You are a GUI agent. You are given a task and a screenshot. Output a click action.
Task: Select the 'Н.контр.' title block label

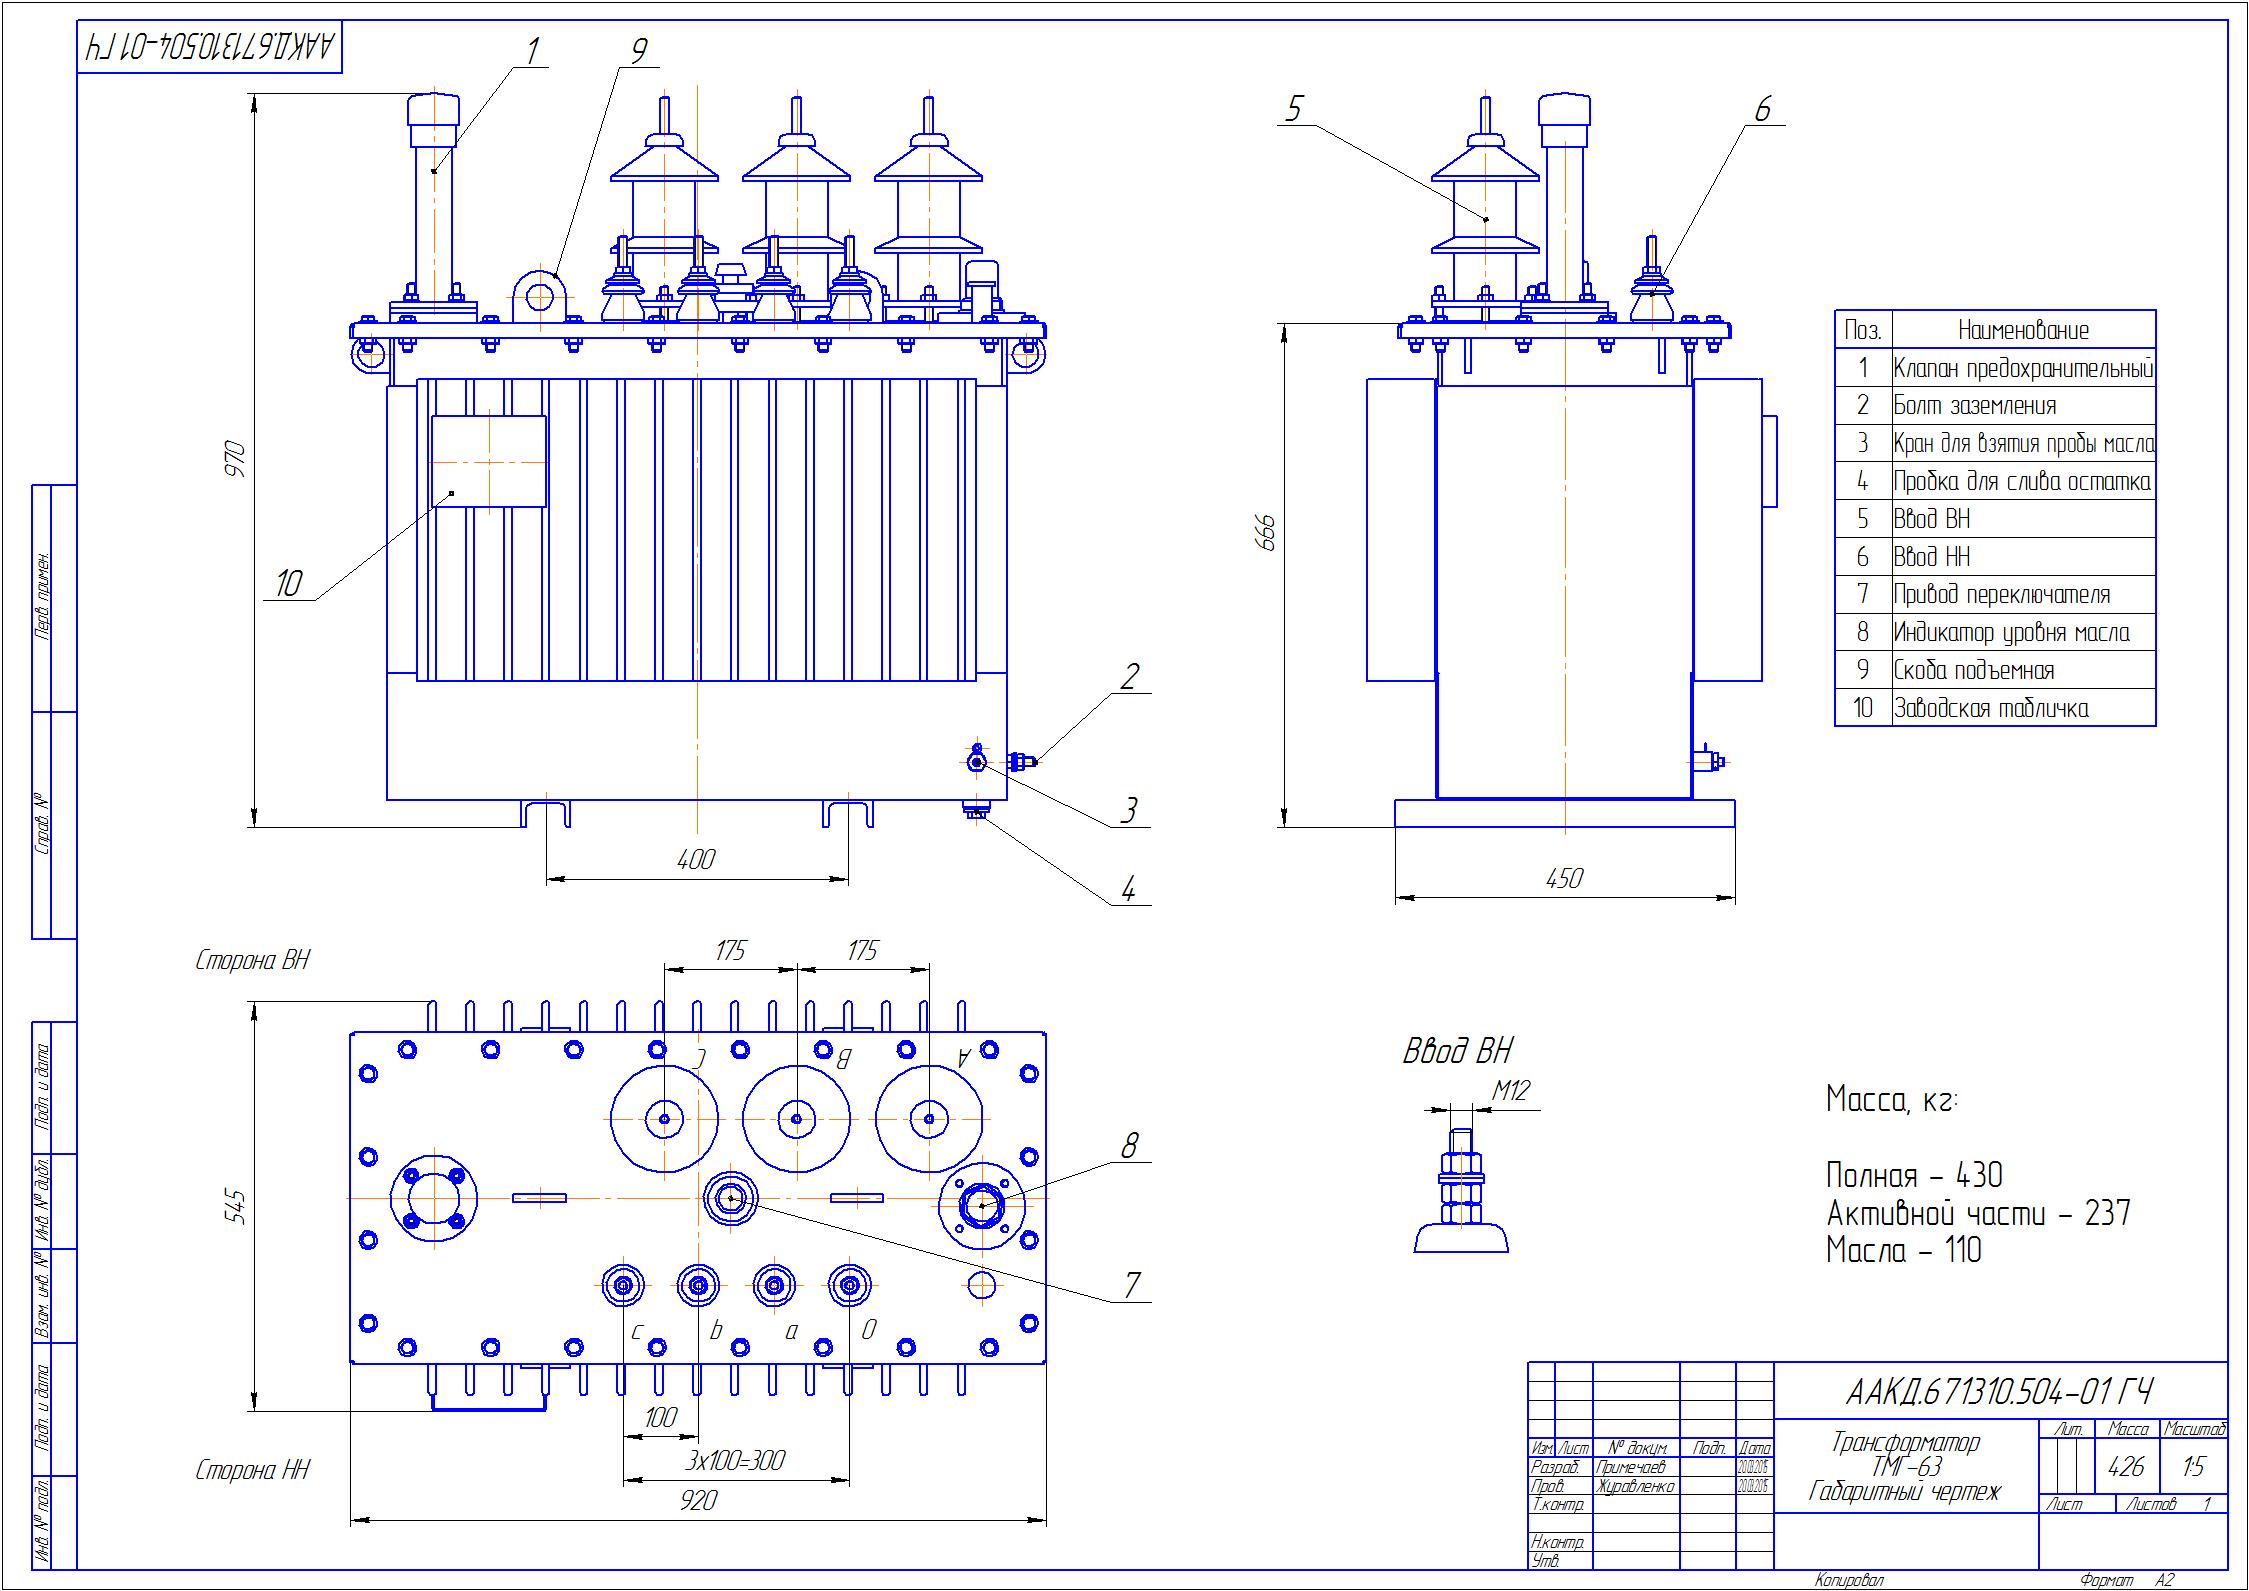(x=1557, y=1543)
